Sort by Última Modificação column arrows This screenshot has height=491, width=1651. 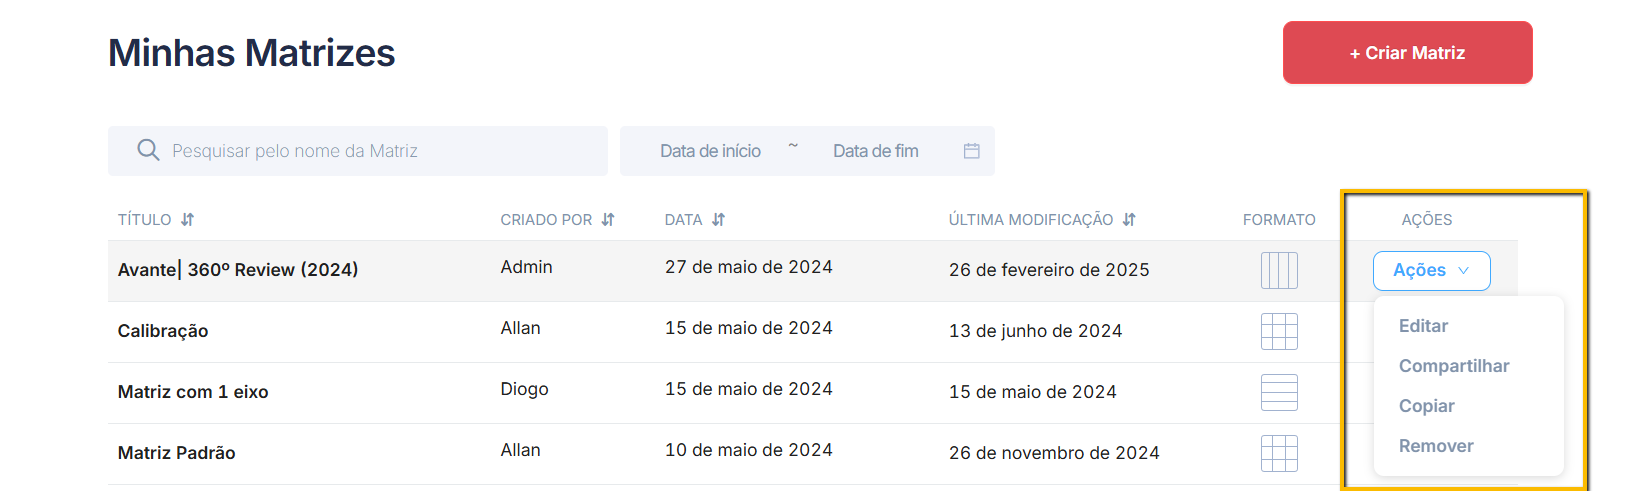(1129, 220)
